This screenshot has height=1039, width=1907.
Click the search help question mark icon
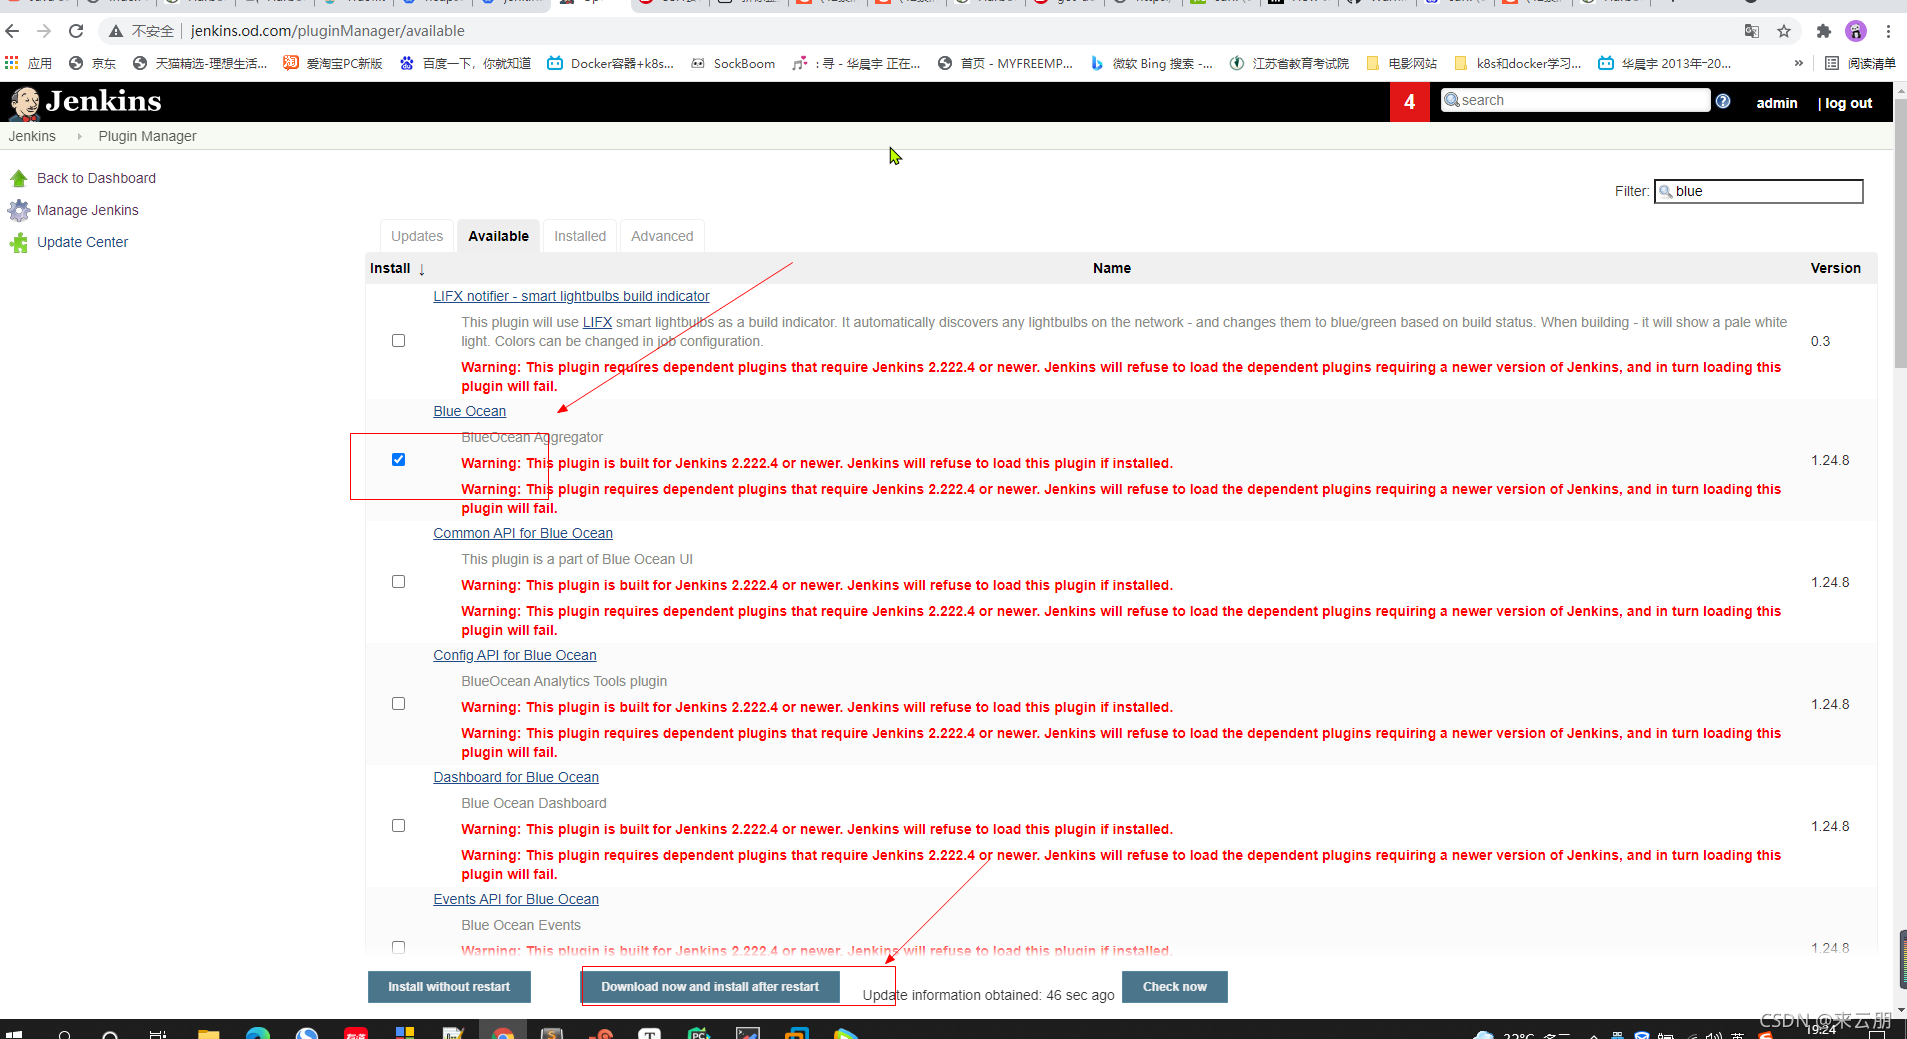coord(1723,101)
